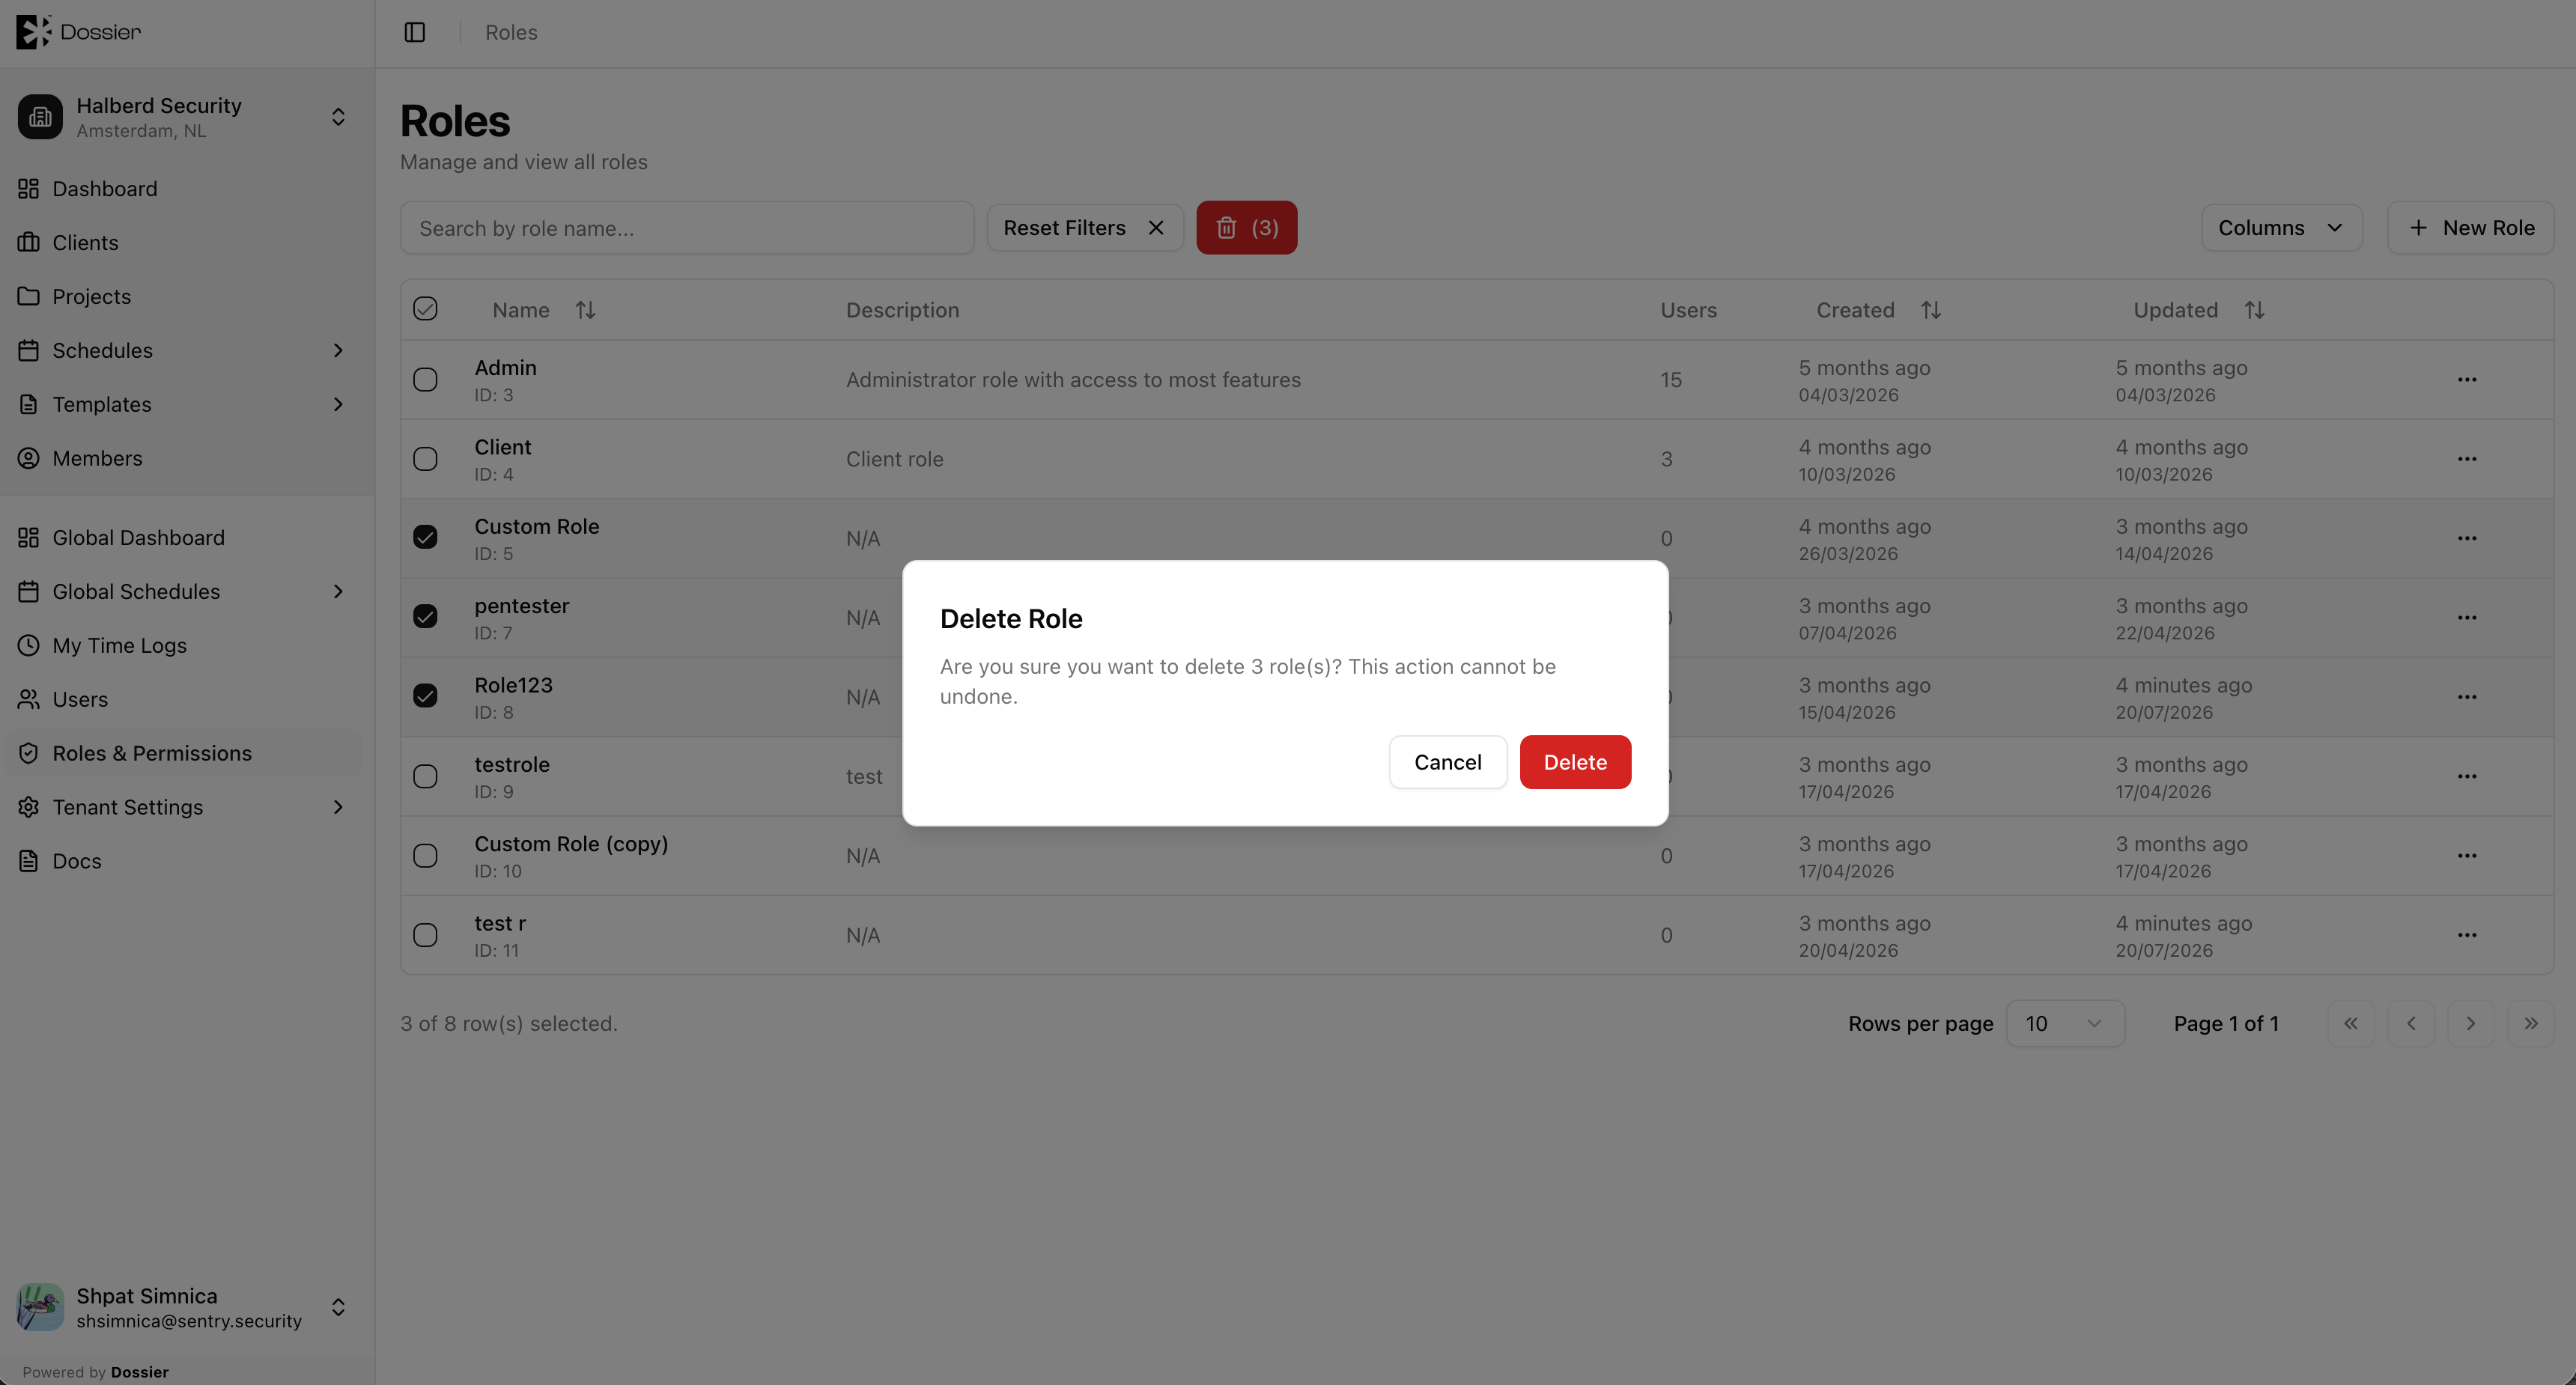
Task: Toggle the sidebar panel icon
Action: coord(414,33)
